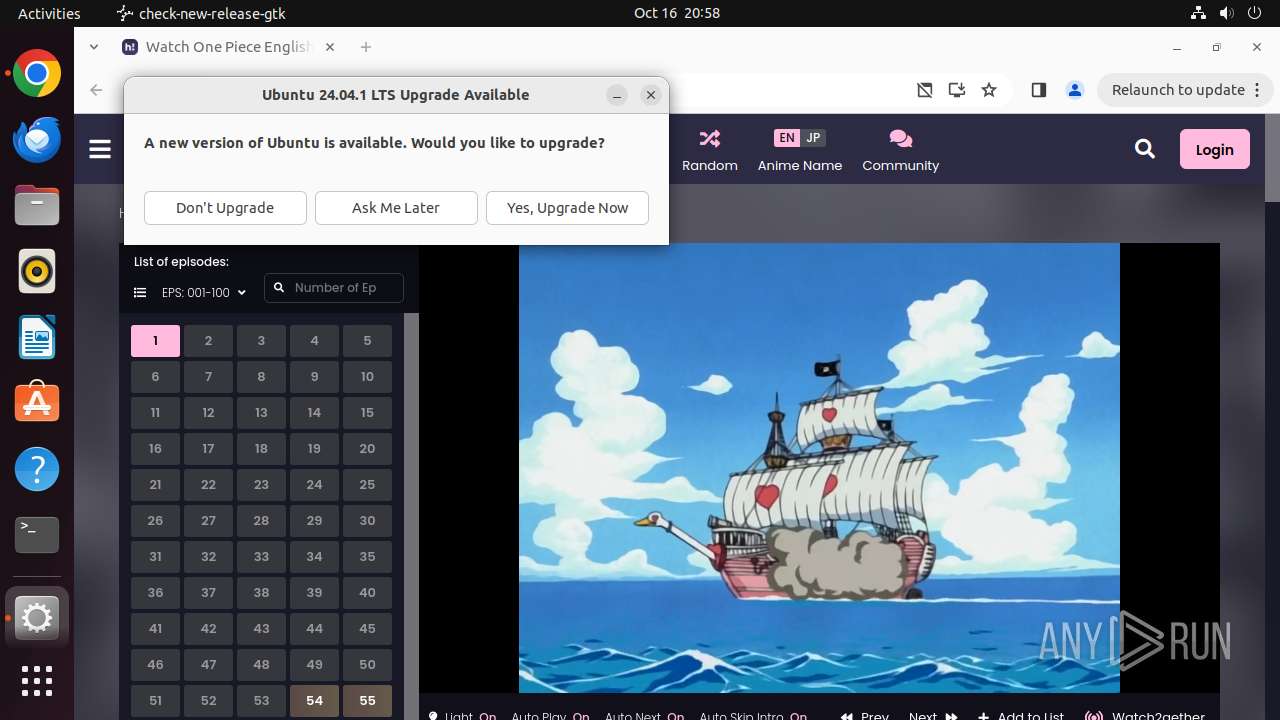The width and height of the screenshot is (1280, 720).
Task: Open Watch2gether option
Action: (x=1146, y=716)
